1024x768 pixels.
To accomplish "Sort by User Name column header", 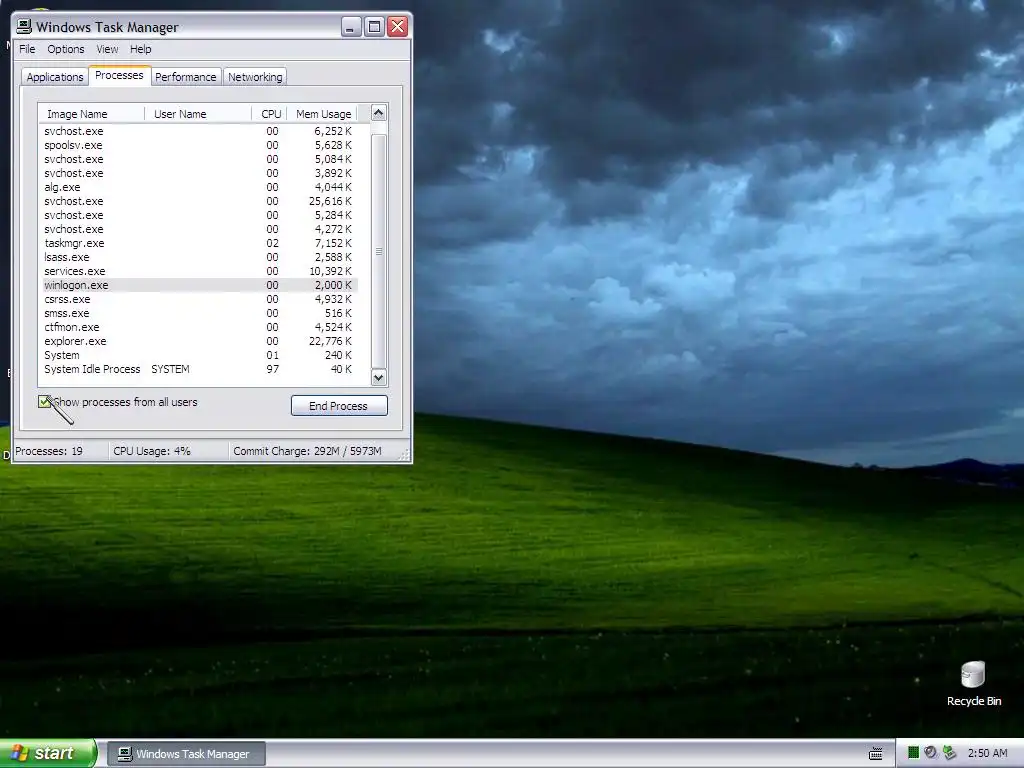I will coord(198,114).
